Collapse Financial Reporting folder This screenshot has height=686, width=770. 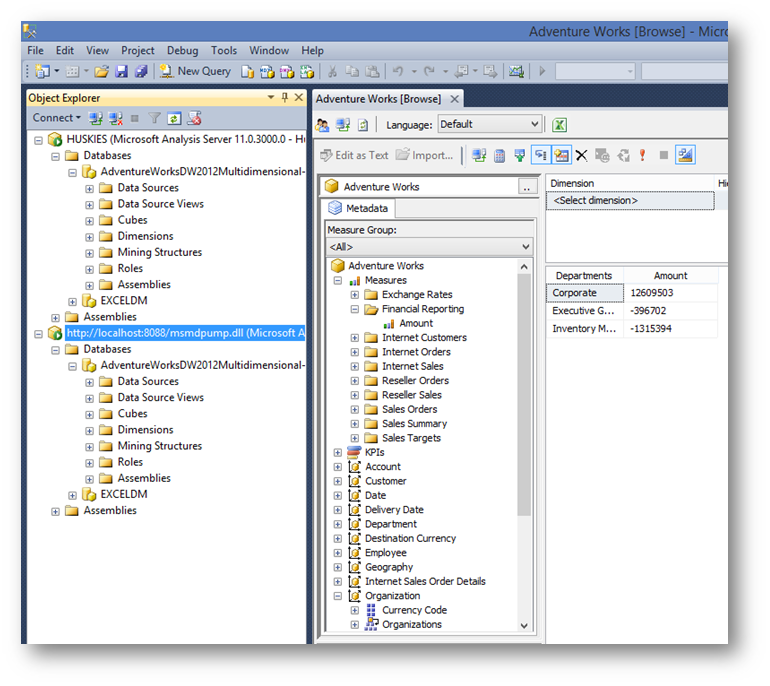[355, 309]
